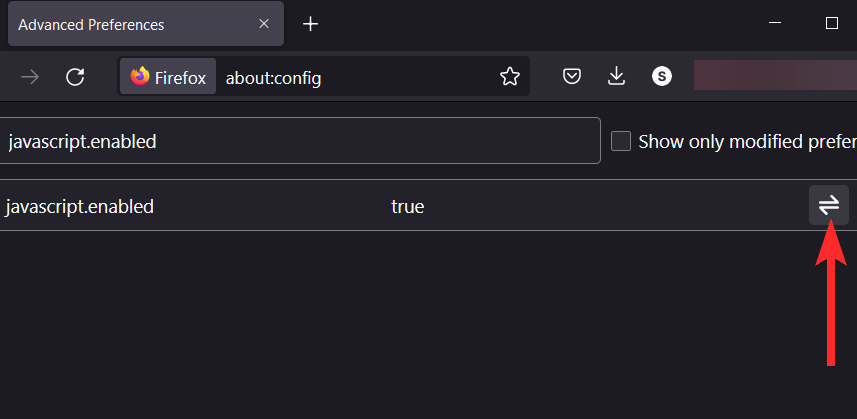The width and height of the screenshot is (857, 419).
Task: Toggle the javascript.enabled preference value
Action: pyautogui.click(x=828, y=205)
